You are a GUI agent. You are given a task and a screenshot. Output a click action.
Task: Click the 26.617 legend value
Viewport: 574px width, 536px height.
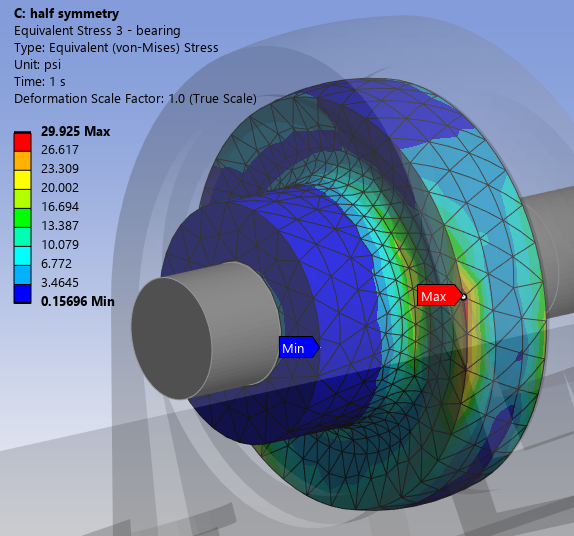point(60,149)
